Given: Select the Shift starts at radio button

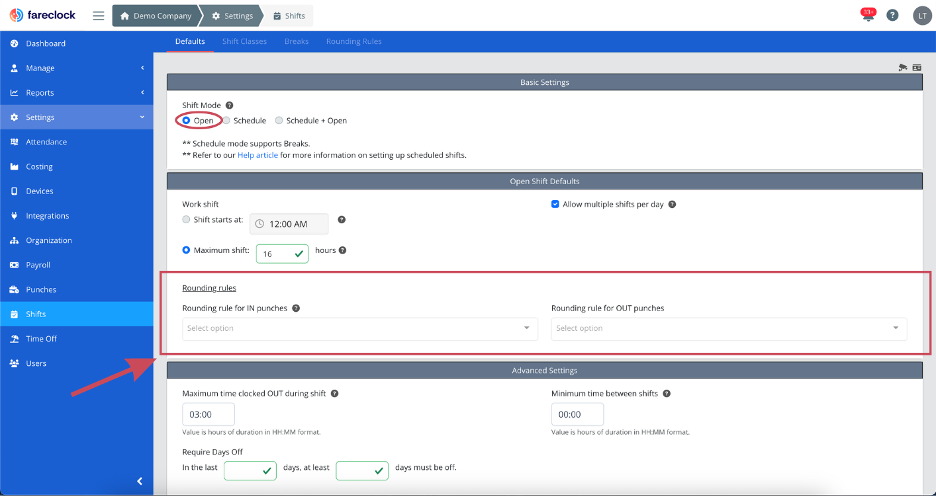Looking at the screenshot, I should coord(186,219).
